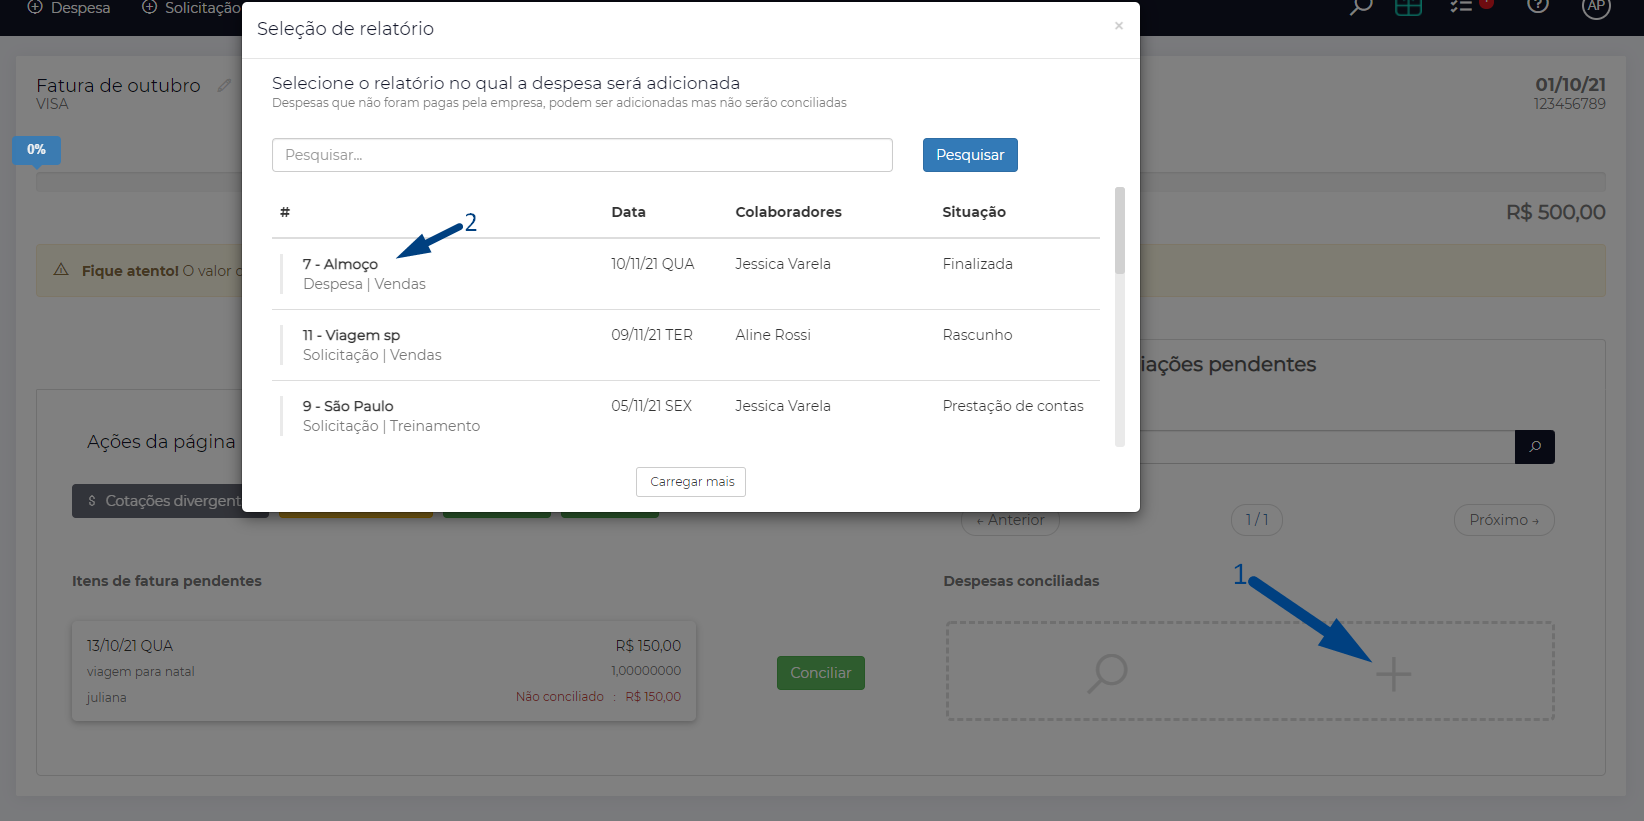The width and height of the screenshot is (1644, 821).
Task: Click the green Conciliar button
Action: [x=820, y=673]
